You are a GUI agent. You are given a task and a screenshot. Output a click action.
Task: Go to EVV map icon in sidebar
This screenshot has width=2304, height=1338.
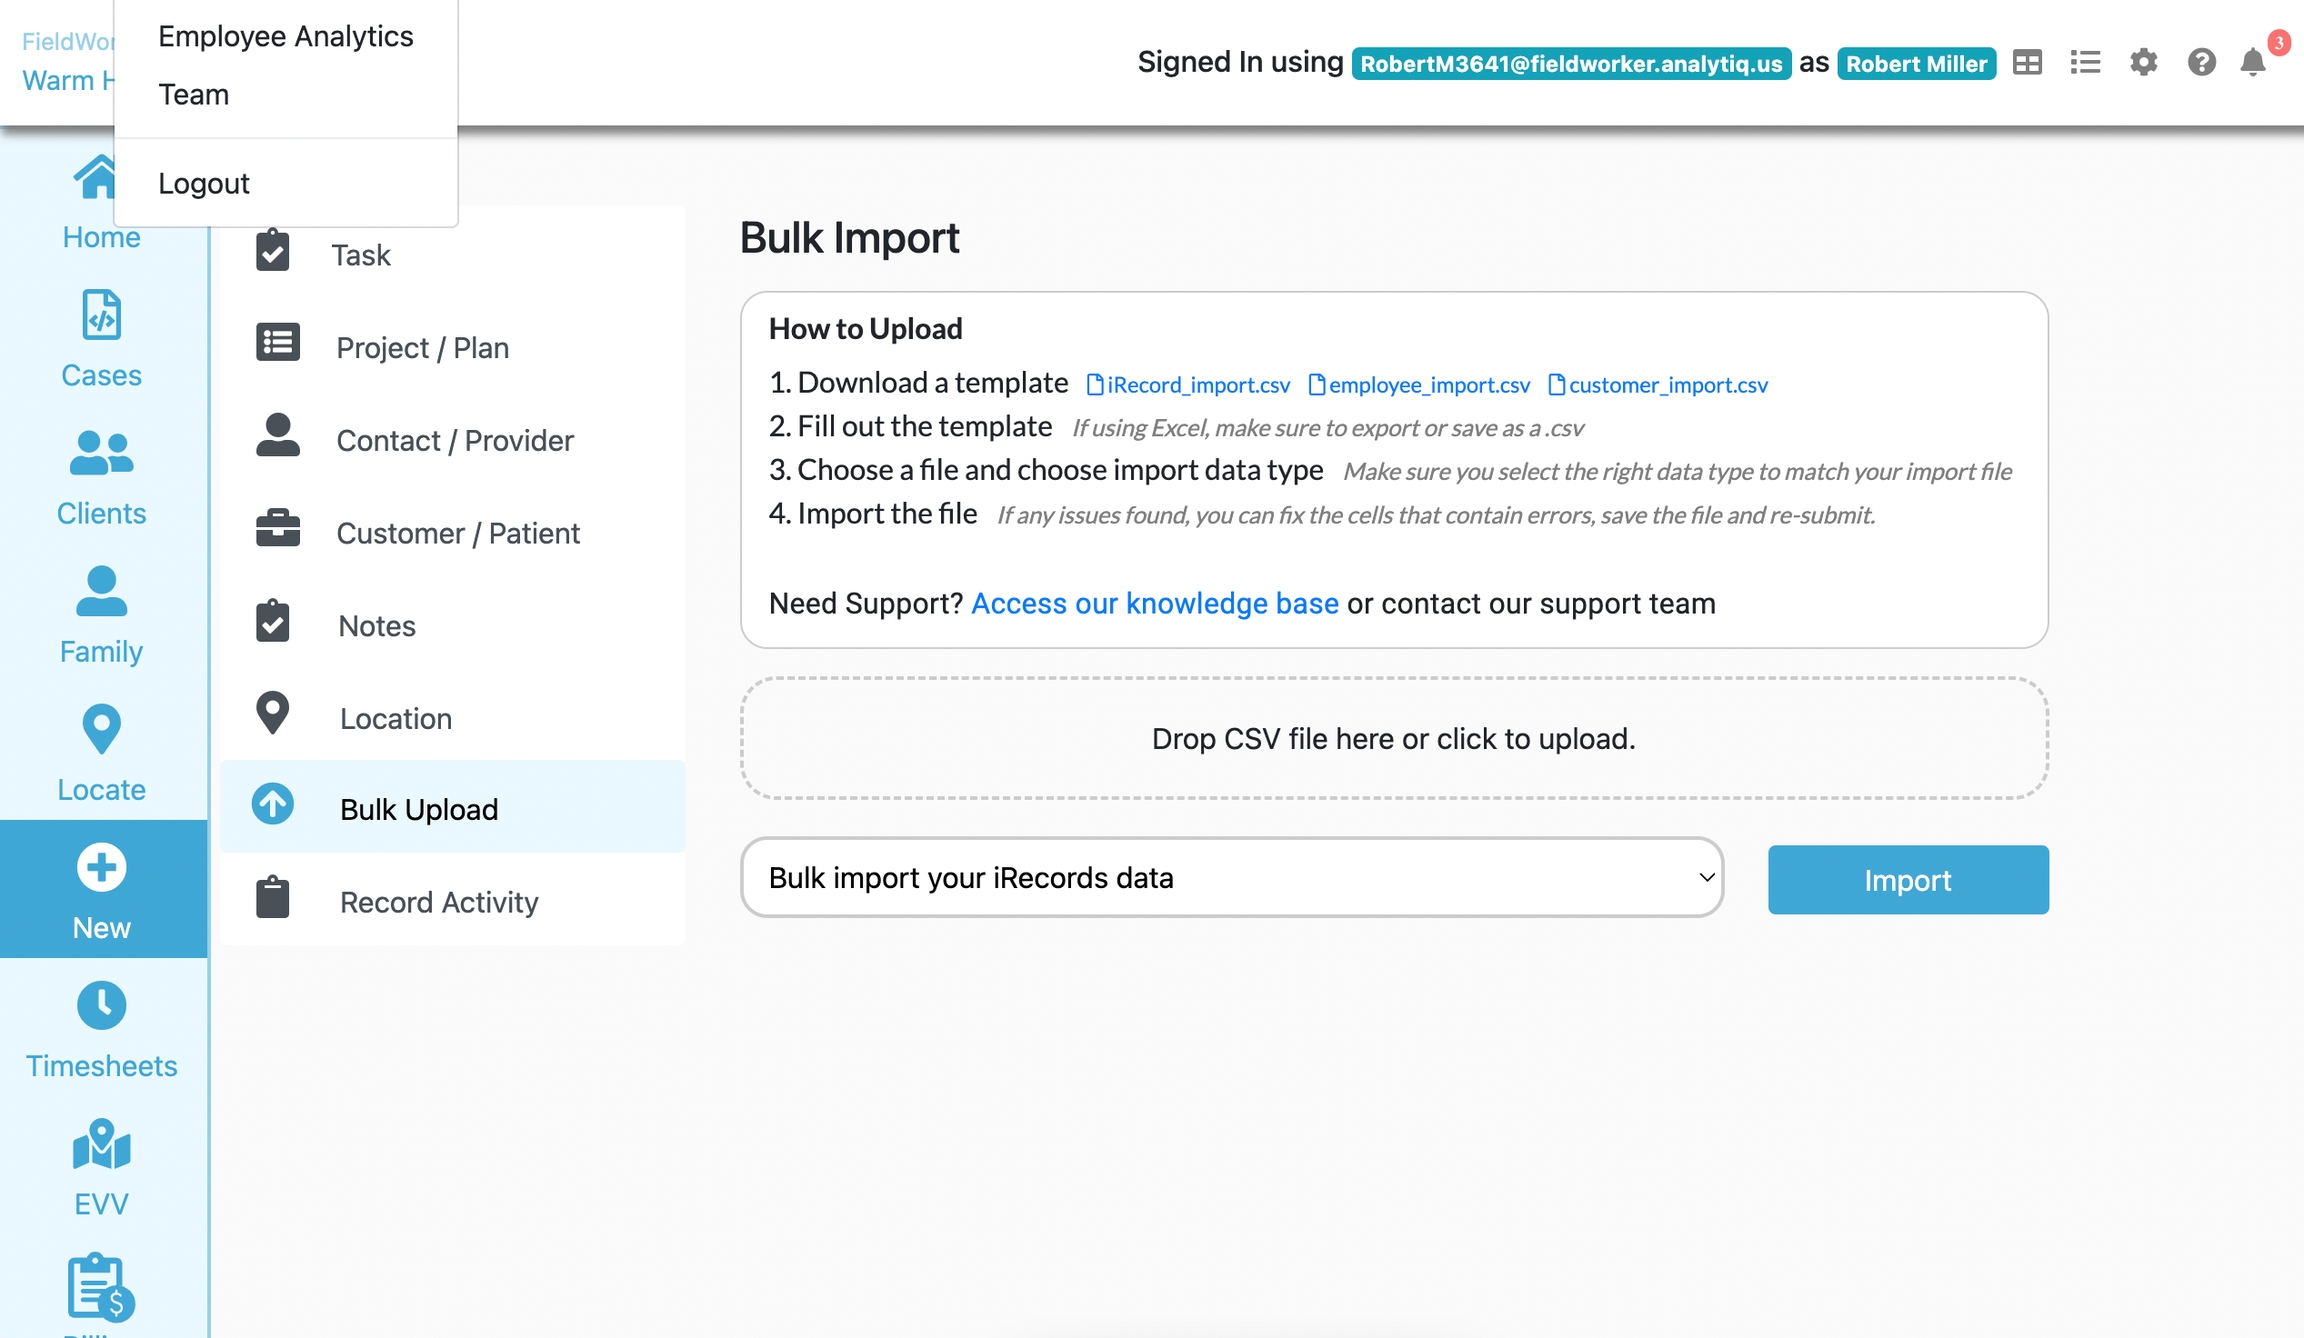point(101,1144)
